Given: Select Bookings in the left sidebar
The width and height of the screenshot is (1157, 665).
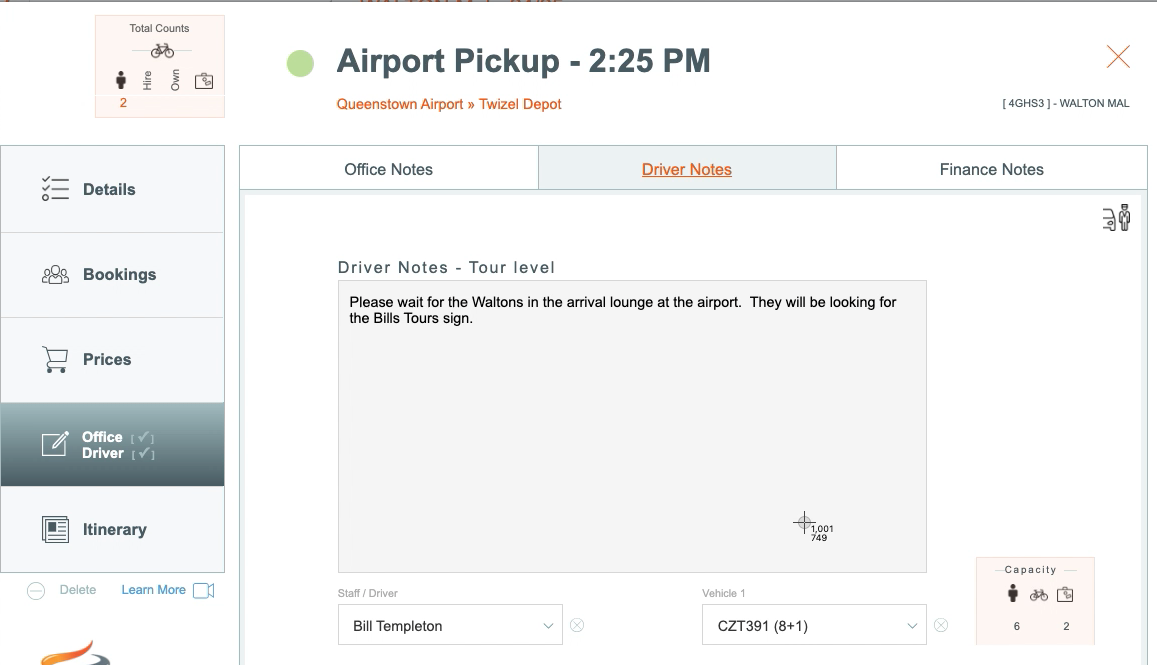Looking at the screenshot, I should (x=113, y=275).
